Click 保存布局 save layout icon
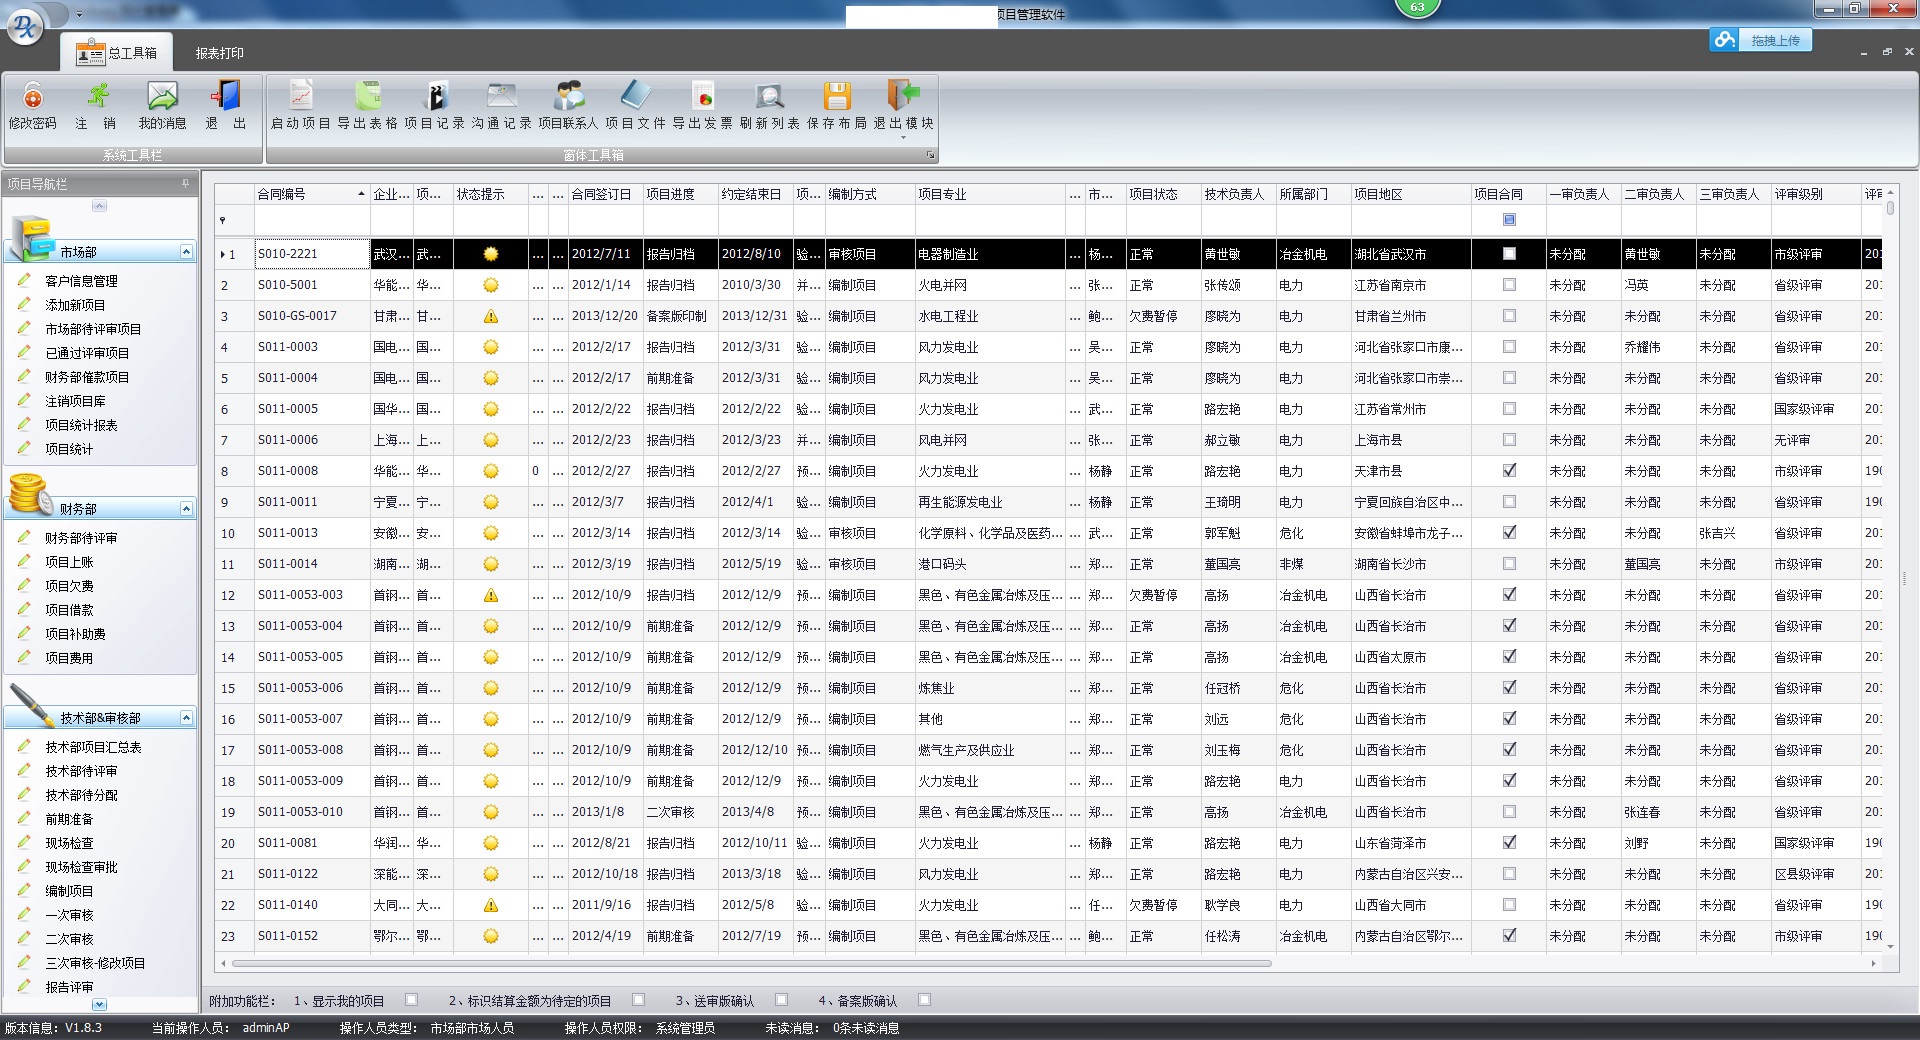The height and width of the screenshot is (1040, 1920). pos(836,97)
